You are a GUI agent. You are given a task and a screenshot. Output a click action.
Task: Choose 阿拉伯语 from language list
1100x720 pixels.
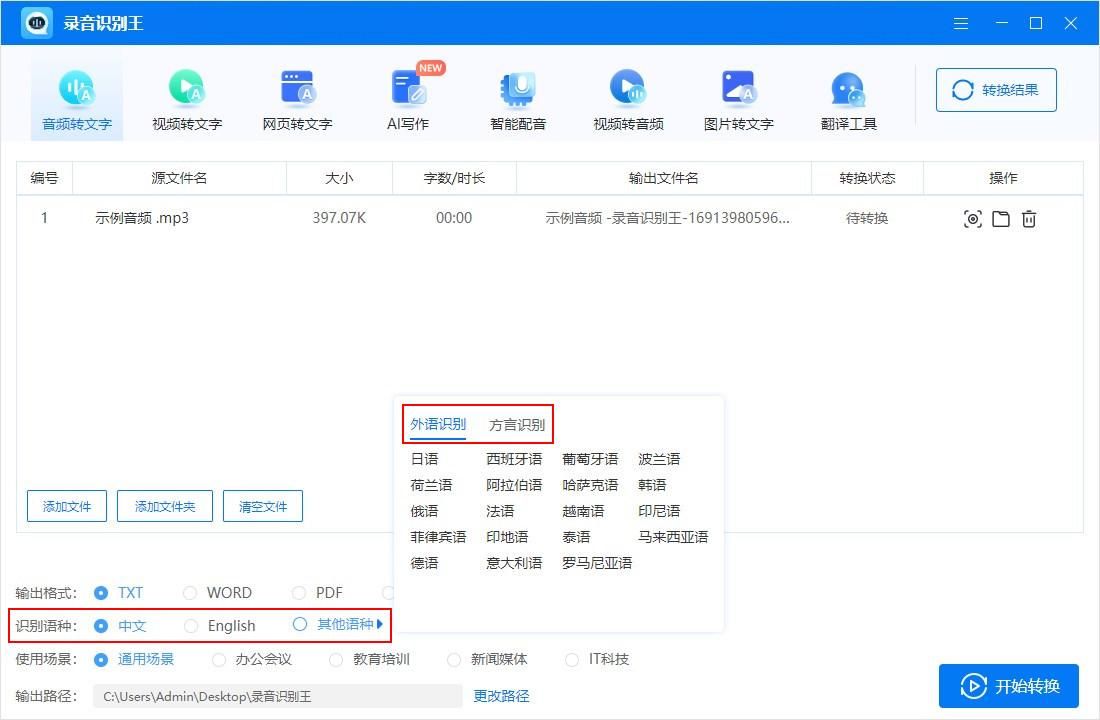514,485
